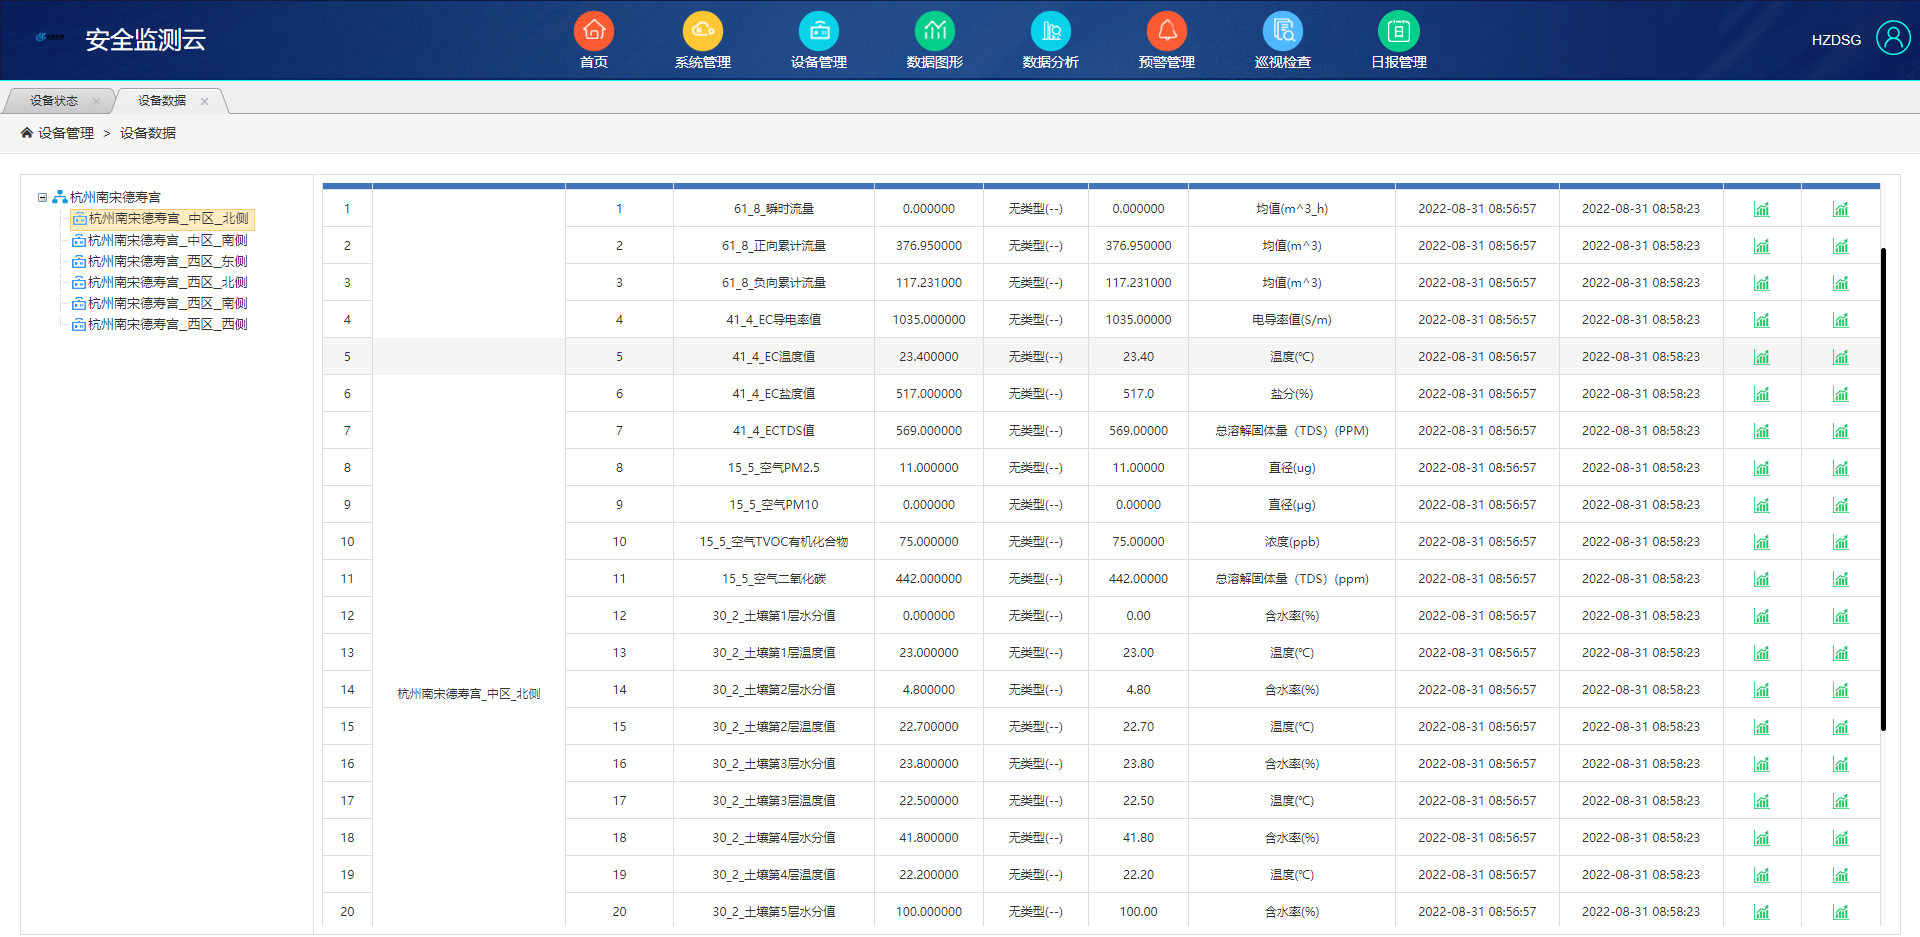1920x937 pixels.
Task: Click first chart icon for 41_4_EC盐度值 row
Action: click(x=1762, y=394)
